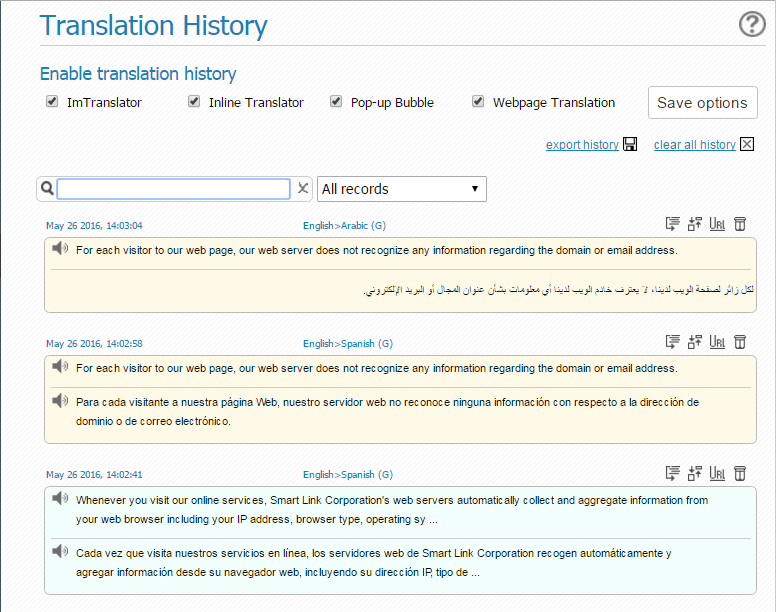The width and height of the screenshot is (776, 612).
Task: Click the boxed X icon beside clear all history
Action: coord(747,144)
